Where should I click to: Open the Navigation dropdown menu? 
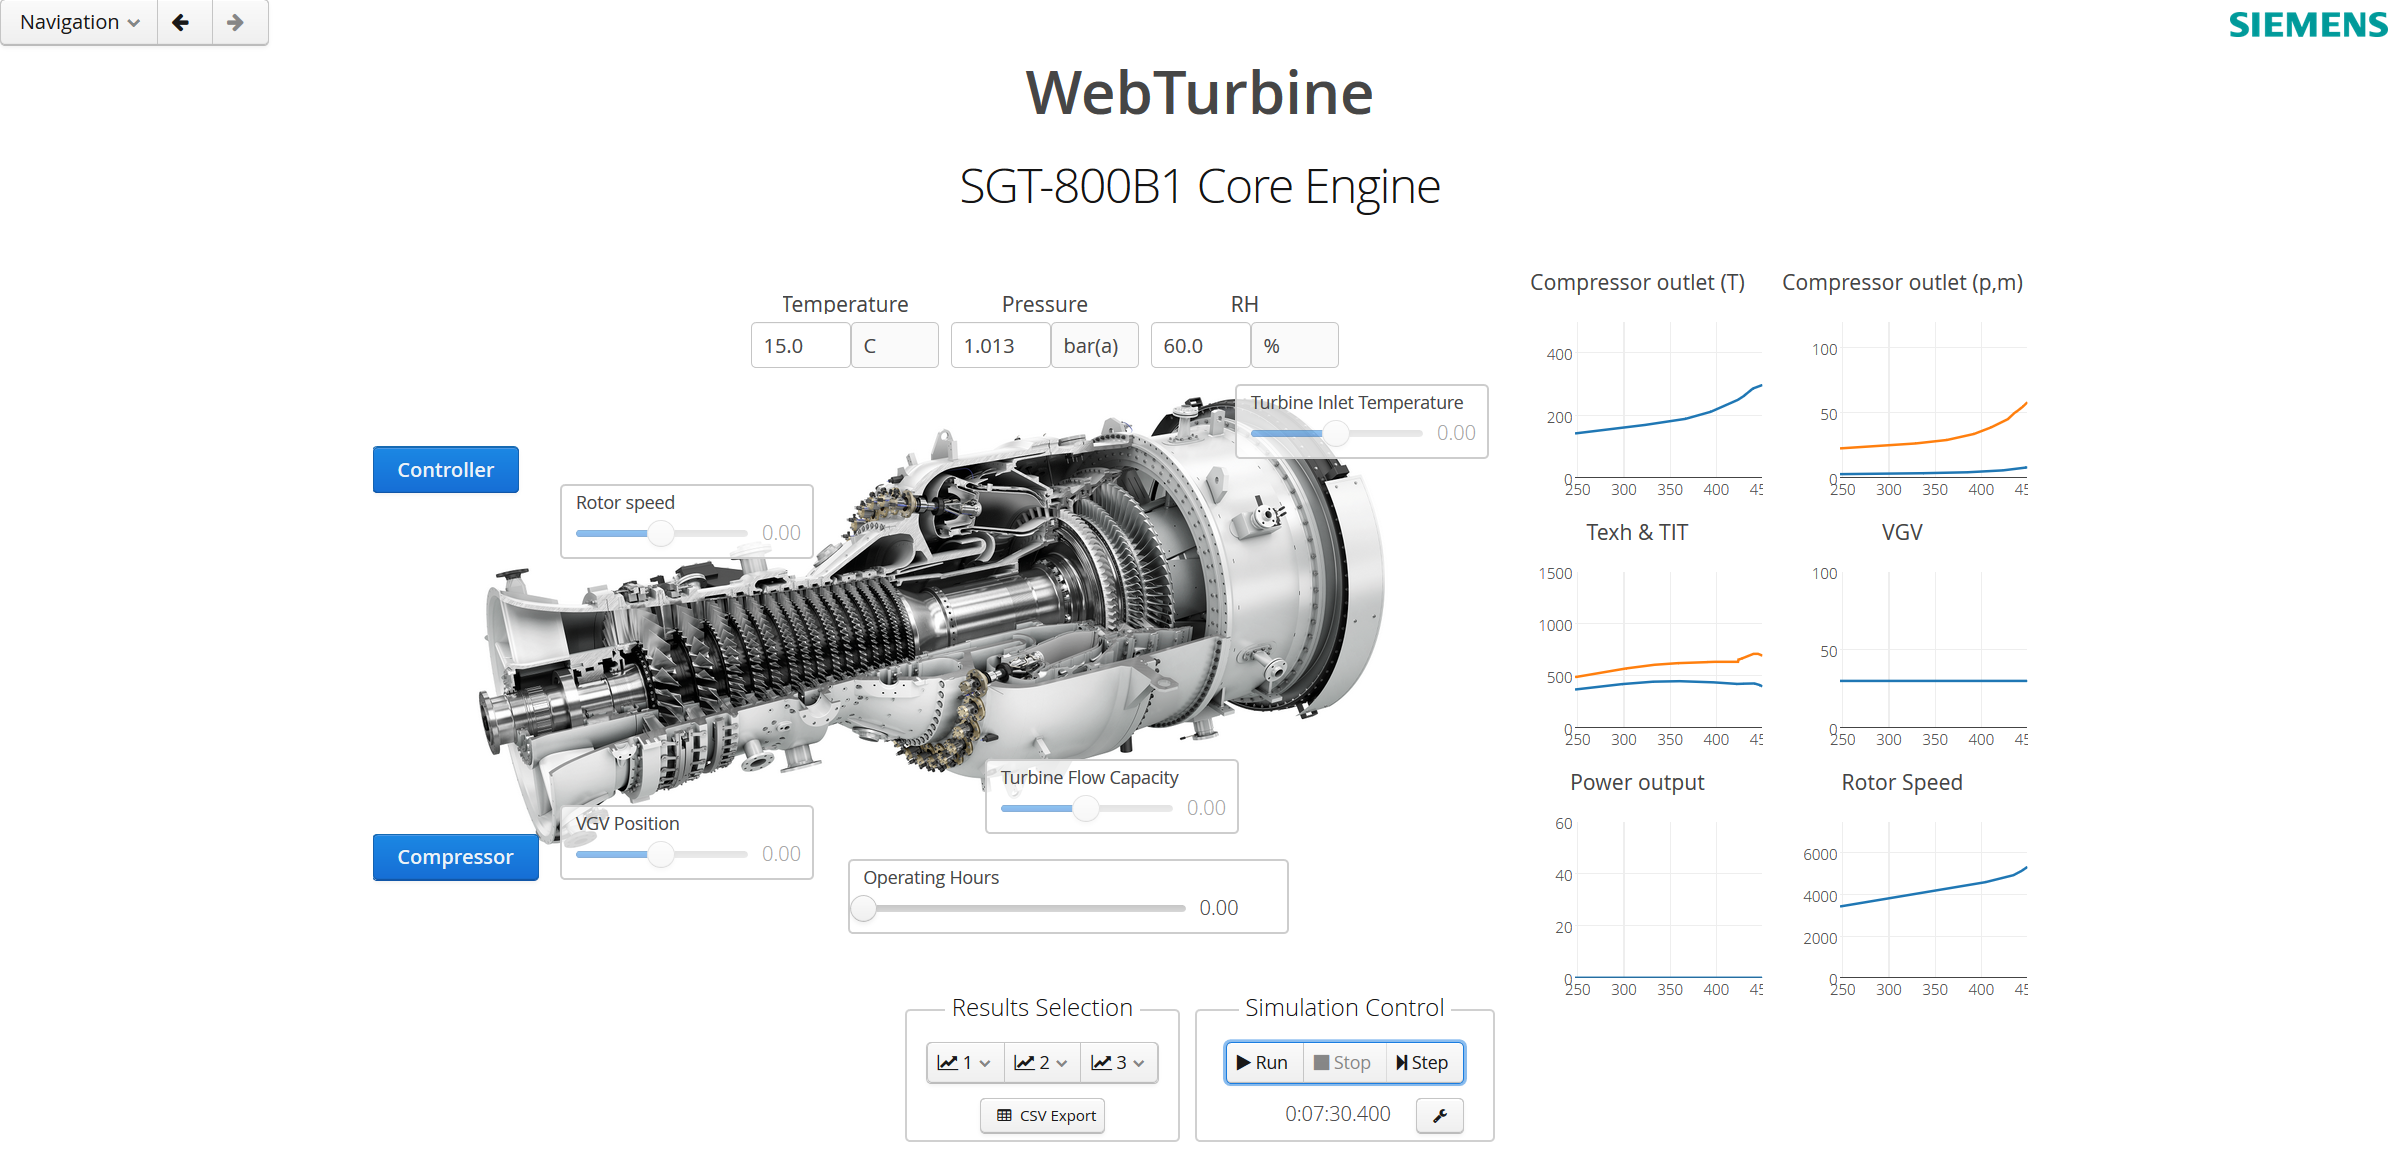pos(79,22)
